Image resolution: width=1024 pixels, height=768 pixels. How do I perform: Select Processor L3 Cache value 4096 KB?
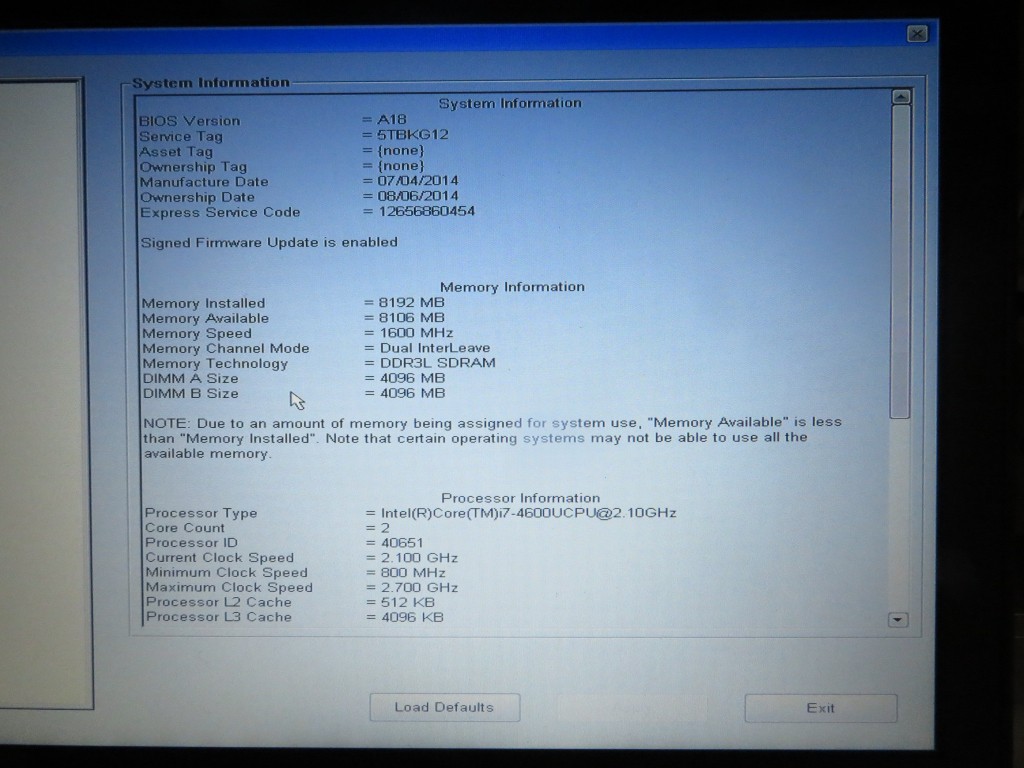coord(413,617)
